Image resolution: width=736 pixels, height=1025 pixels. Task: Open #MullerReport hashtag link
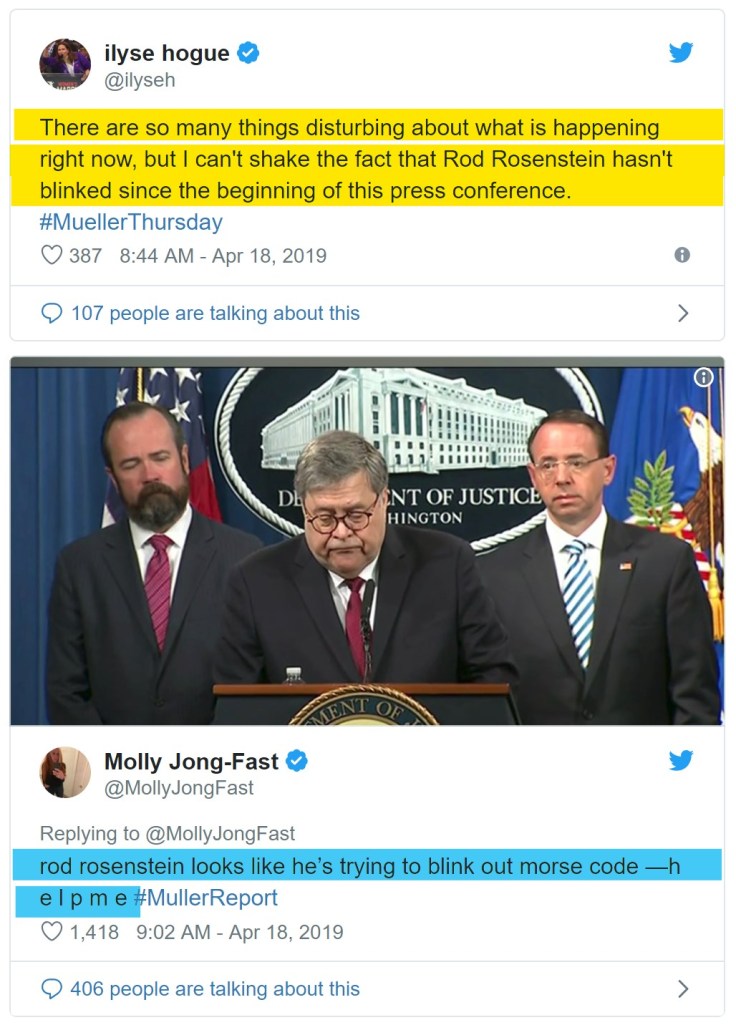205,898
